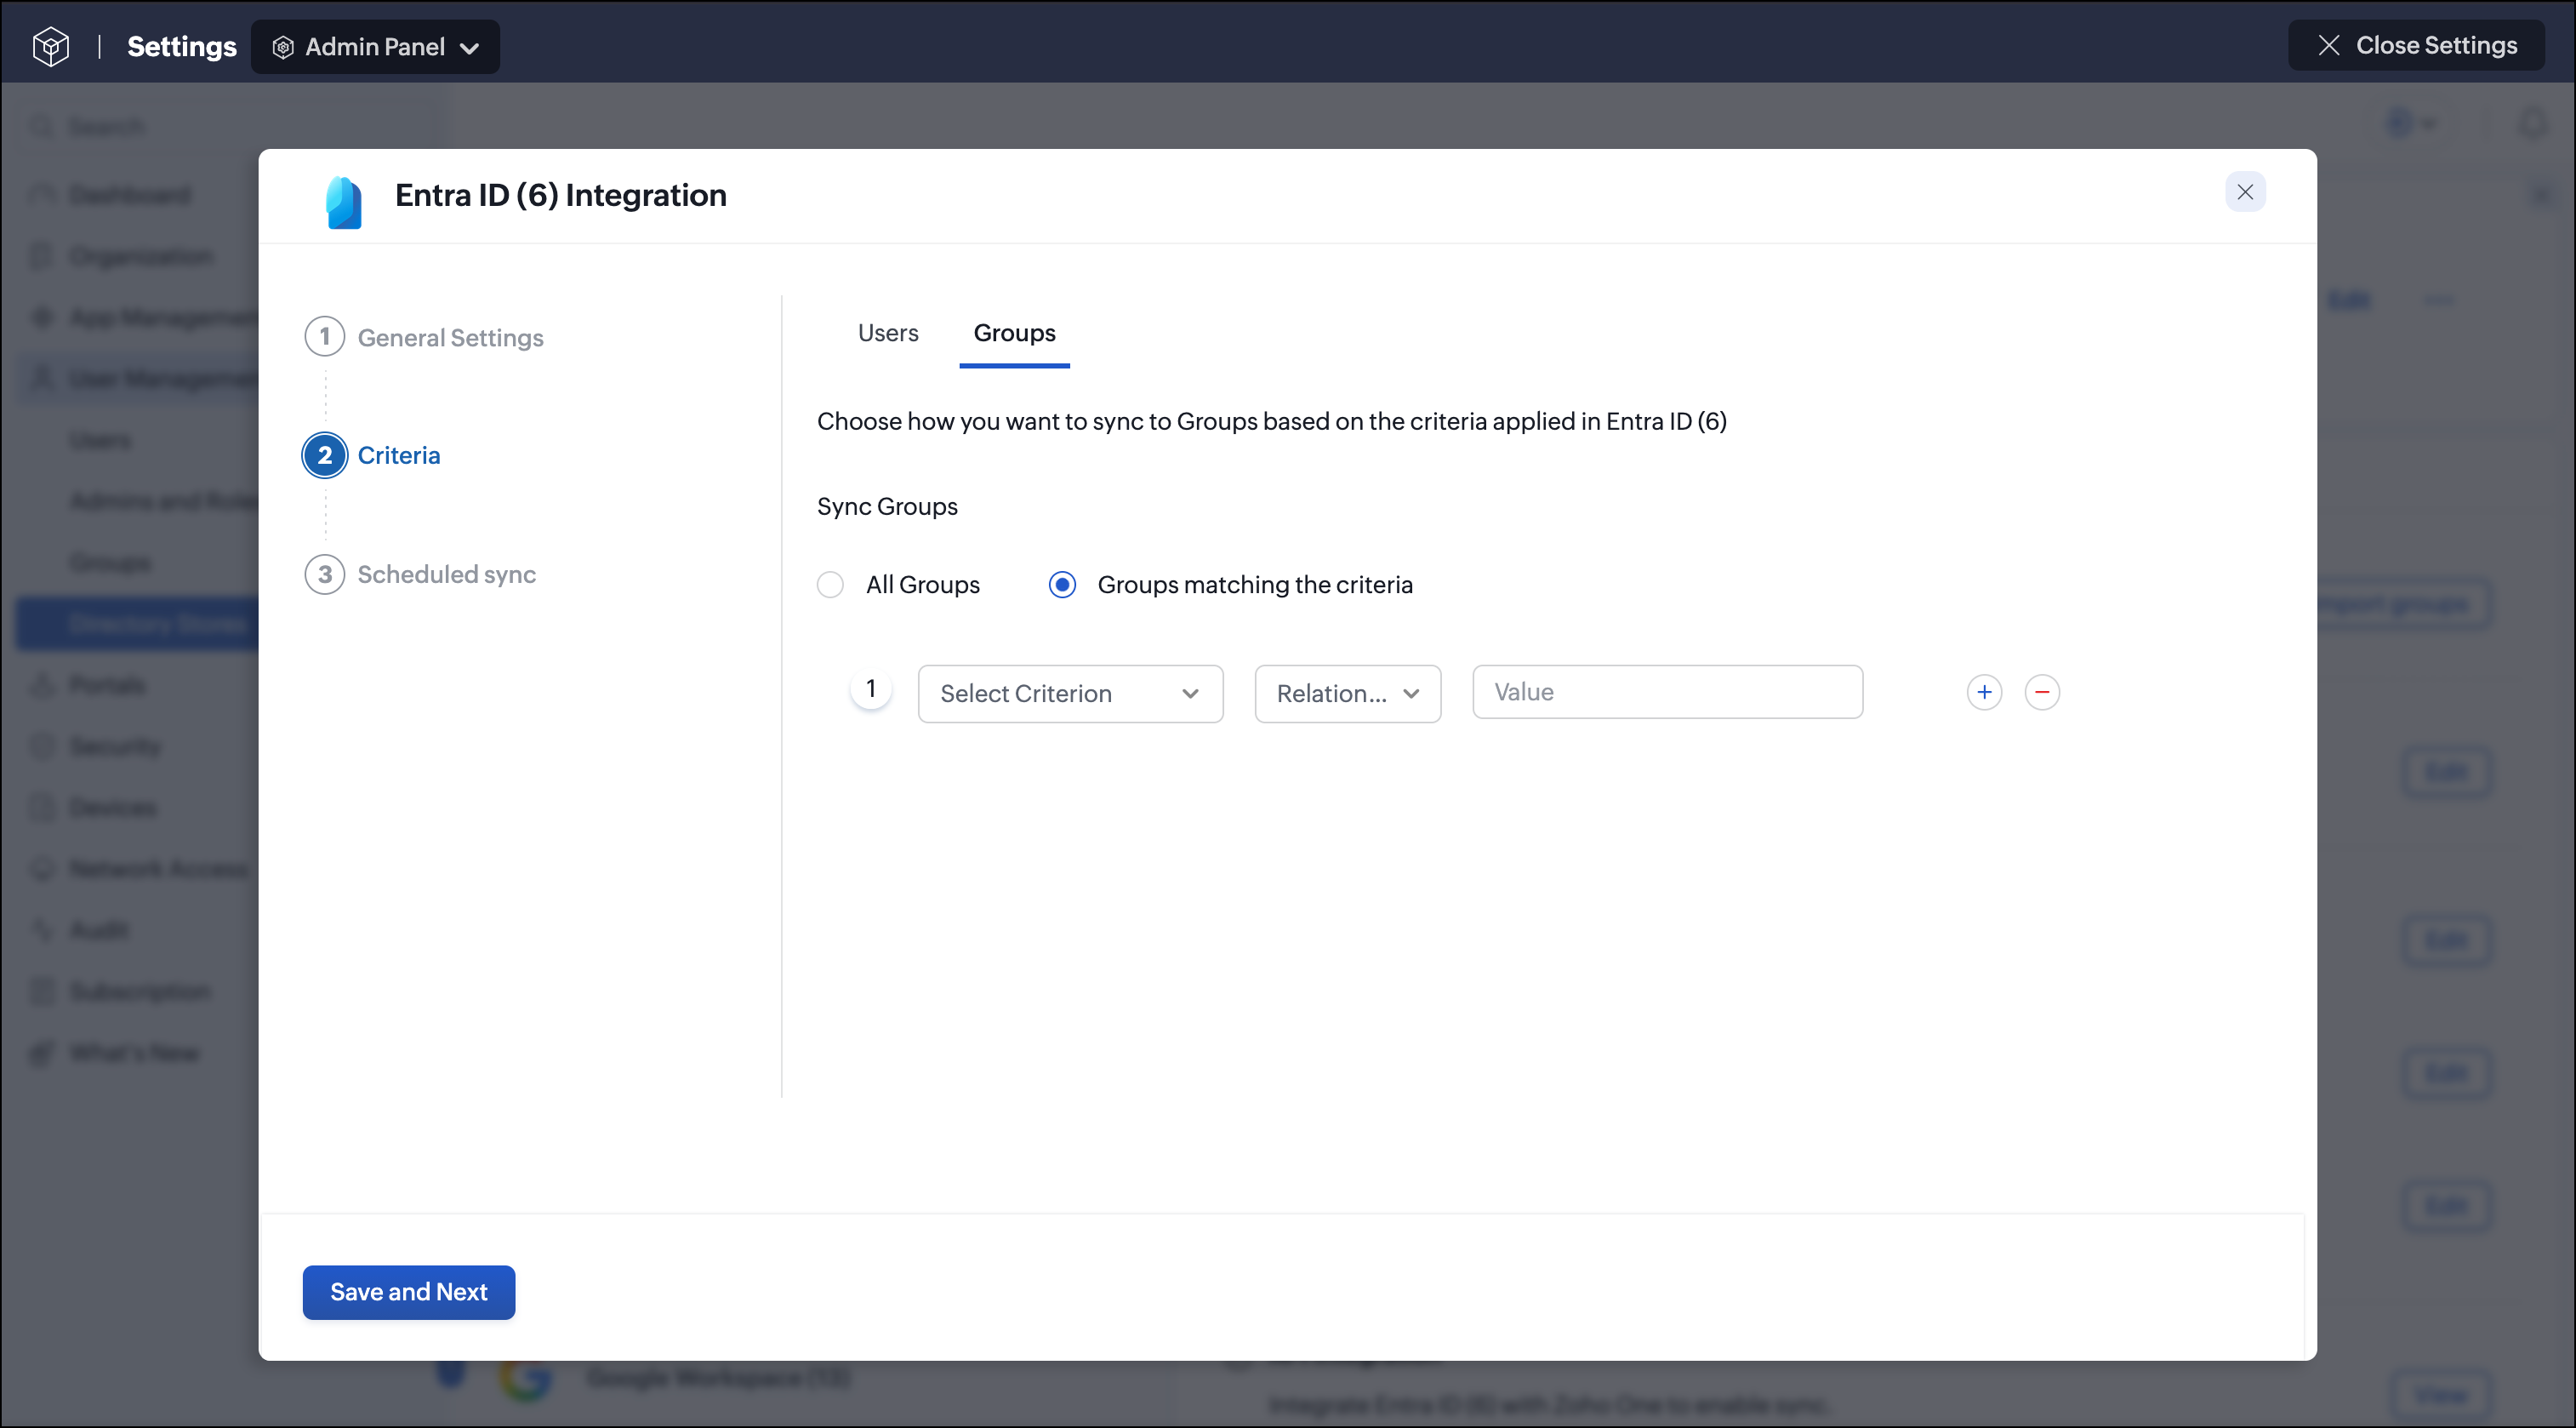Go to Scheduled sync step
The width and height of the screenshot is (2576, 1428).
tap(446, 574)
